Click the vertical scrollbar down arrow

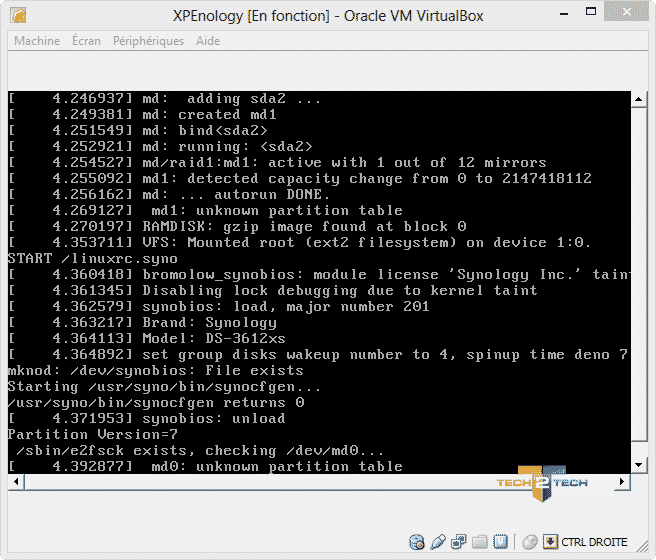[638, 465]
